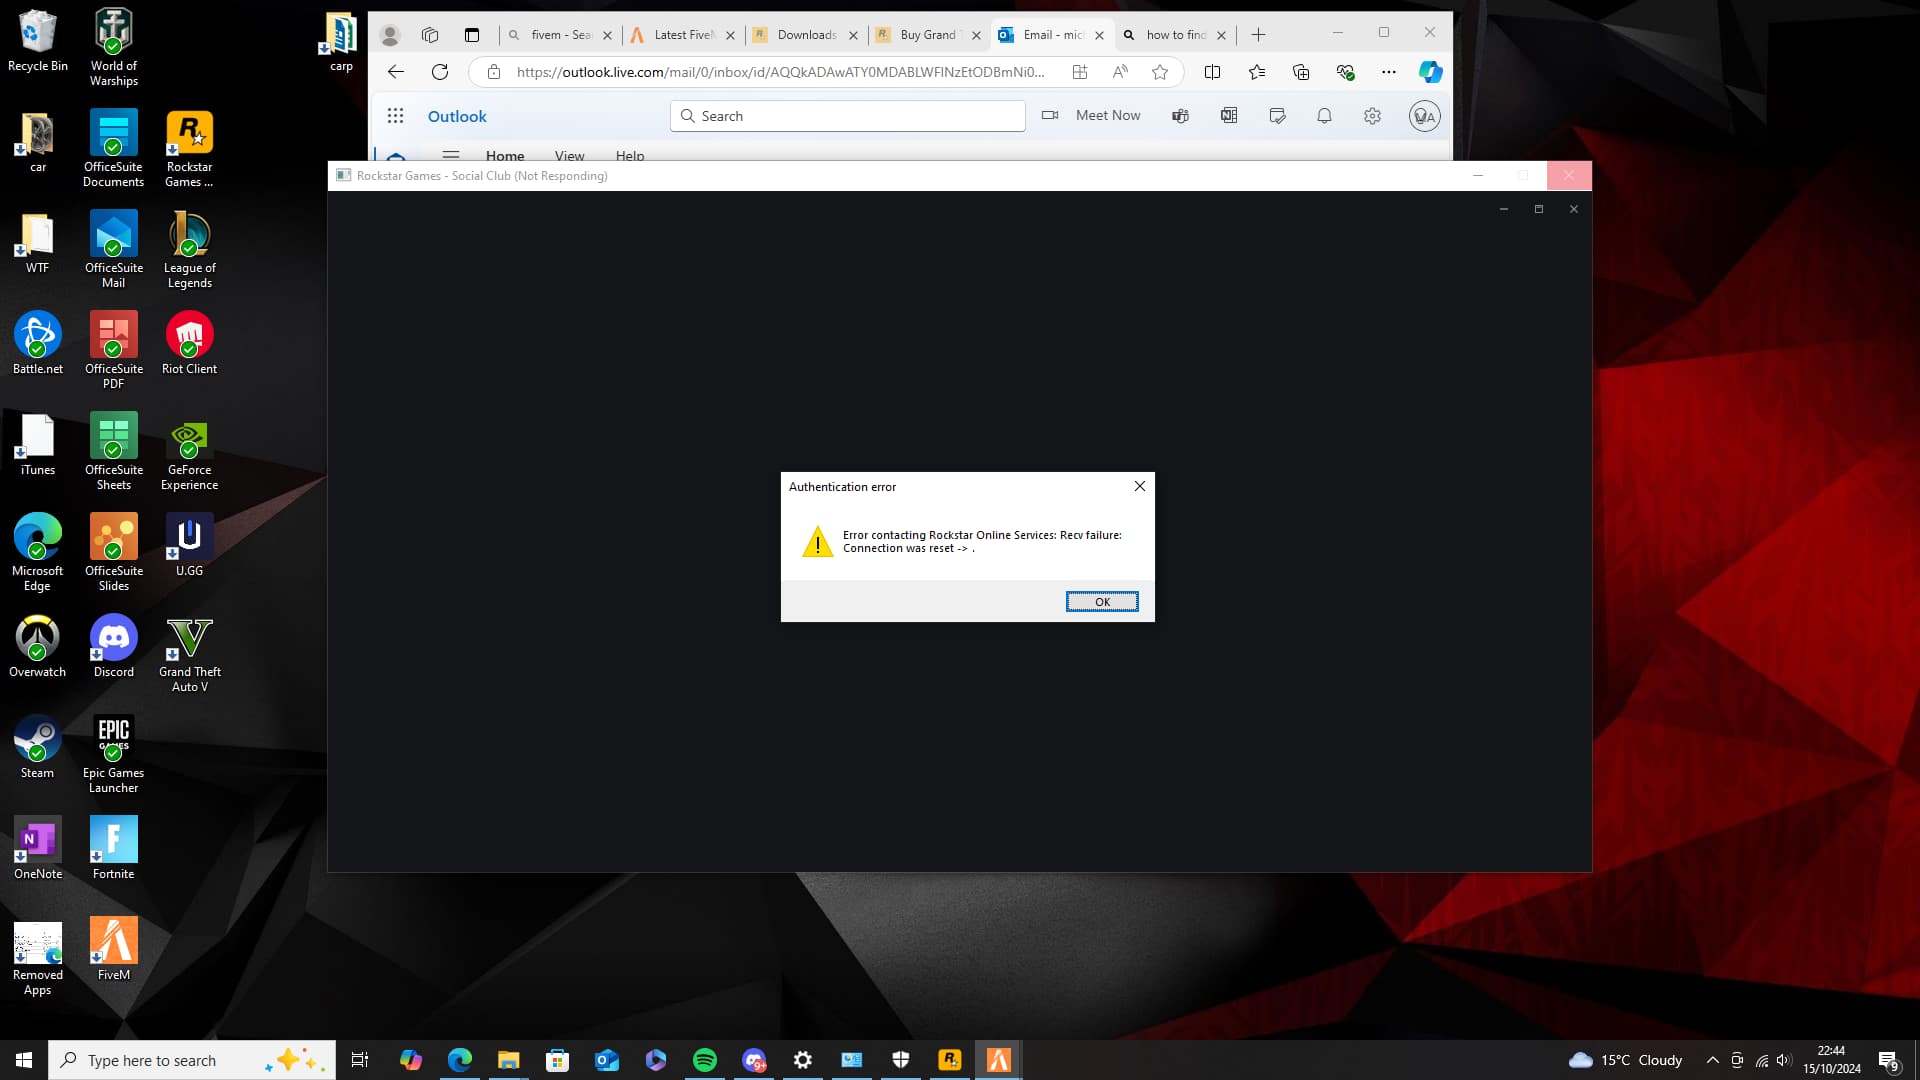Open Outlook Home ribbon tab
The width and height of the screenshot is (1920, 1080).
505,155
